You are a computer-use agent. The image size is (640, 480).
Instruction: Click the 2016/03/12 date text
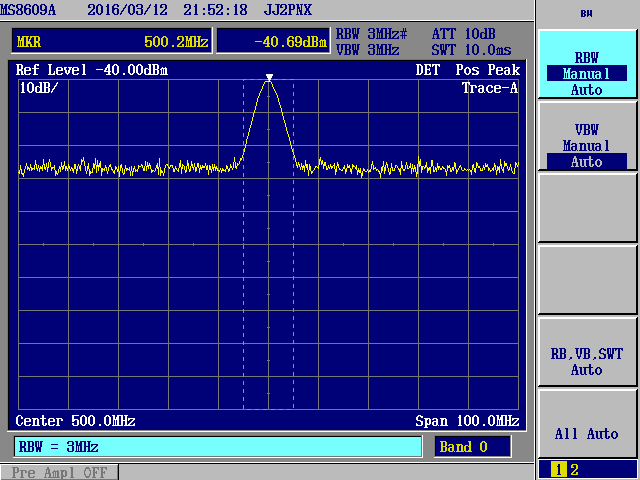pyautogui.click(x=127, y=9)
